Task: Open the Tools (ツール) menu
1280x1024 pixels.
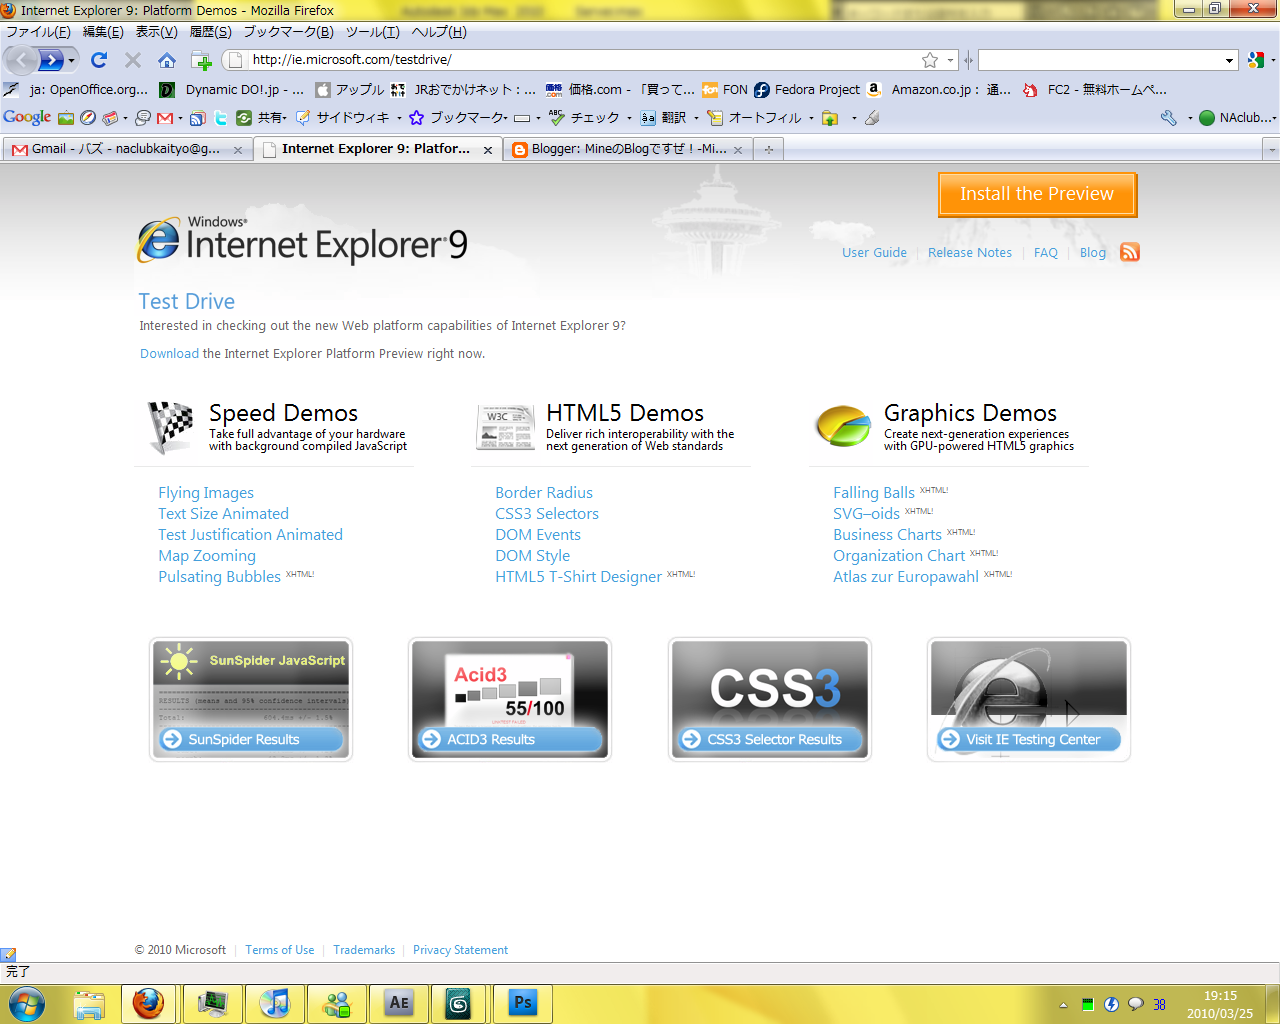Action: [373, 32]
